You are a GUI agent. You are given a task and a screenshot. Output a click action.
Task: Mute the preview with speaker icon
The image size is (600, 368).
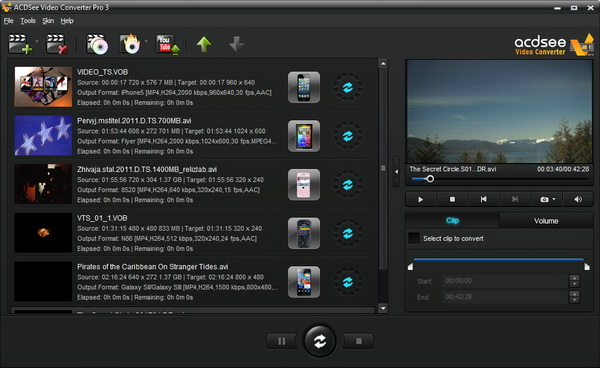578,199
